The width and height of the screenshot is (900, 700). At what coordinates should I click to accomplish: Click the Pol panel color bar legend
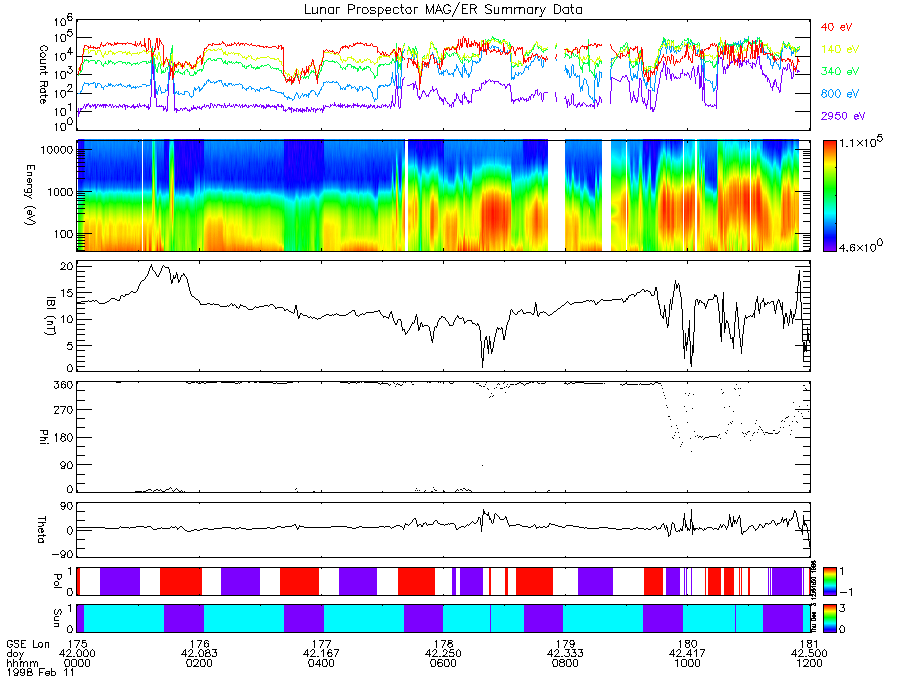(x=829, y=581)
